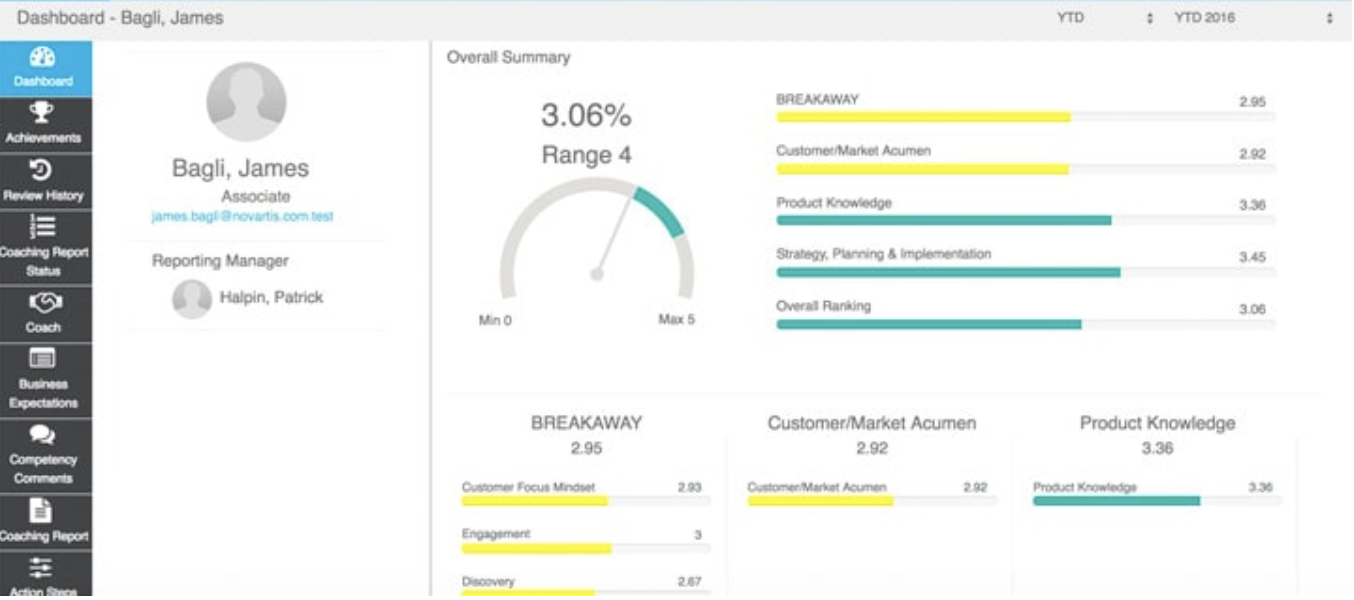
Task: Click James Bagli profile avatar
Action: point(246,102)
